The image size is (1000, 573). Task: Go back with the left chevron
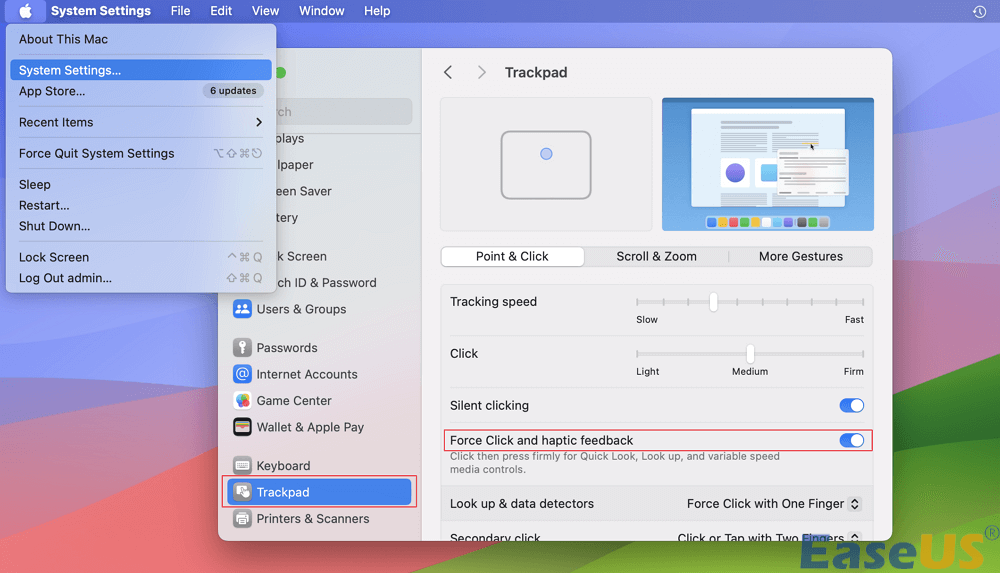point(448,72)
